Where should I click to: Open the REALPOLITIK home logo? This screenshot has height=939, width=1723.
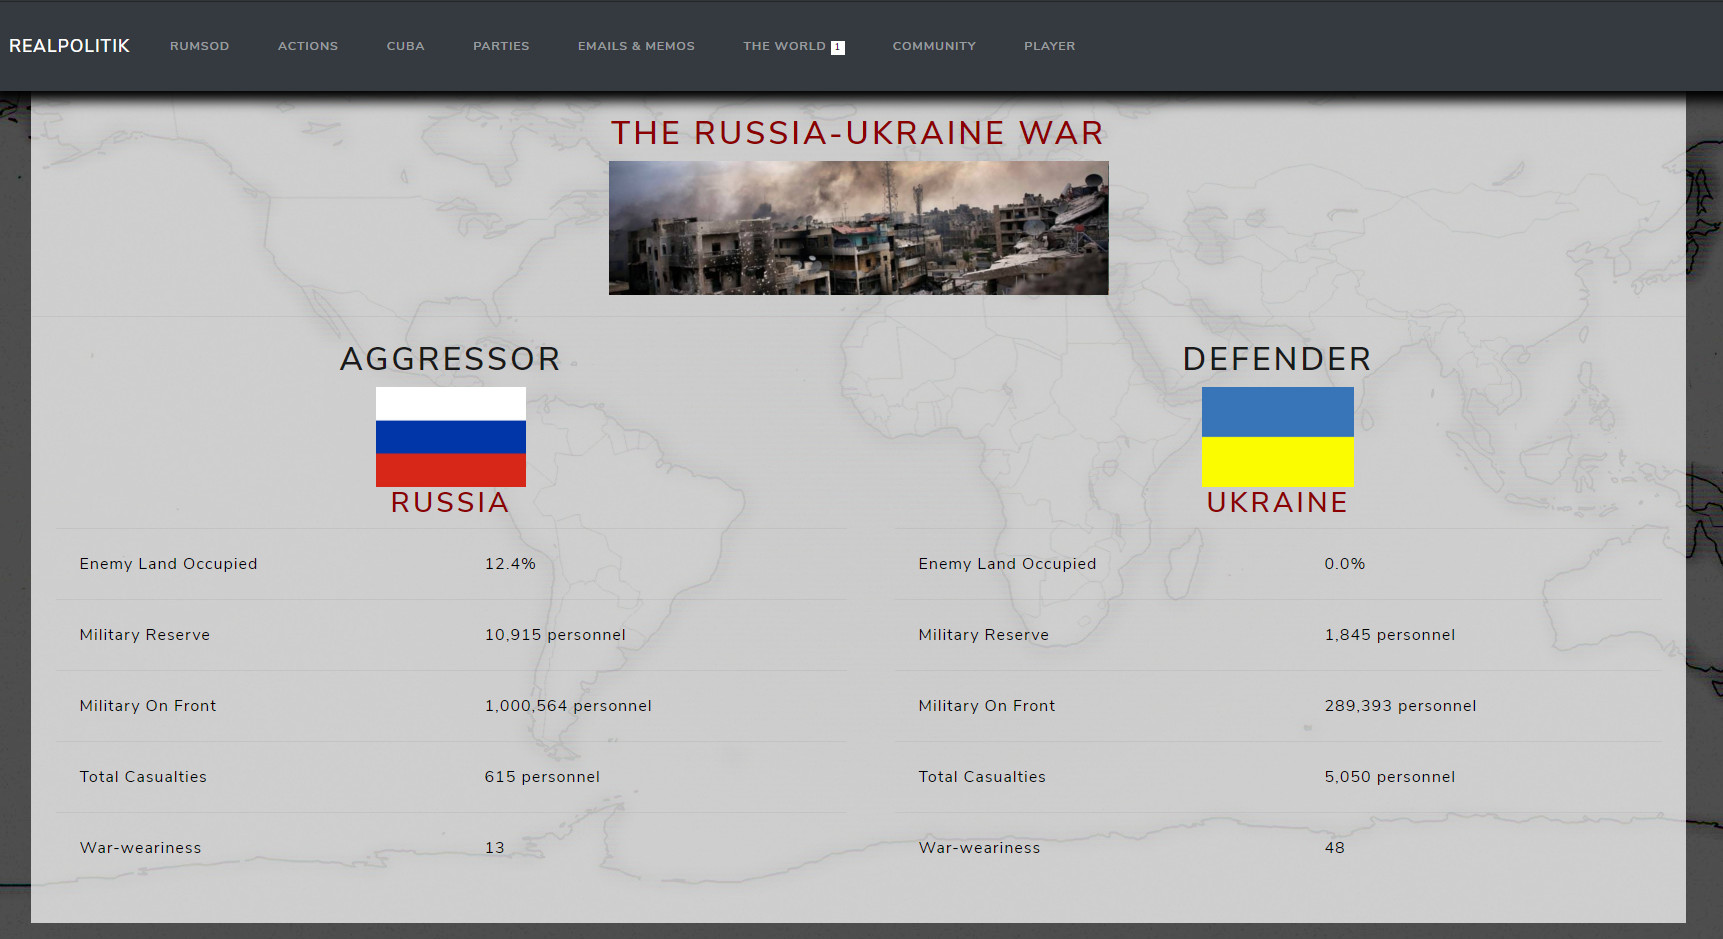pos(69,45)
